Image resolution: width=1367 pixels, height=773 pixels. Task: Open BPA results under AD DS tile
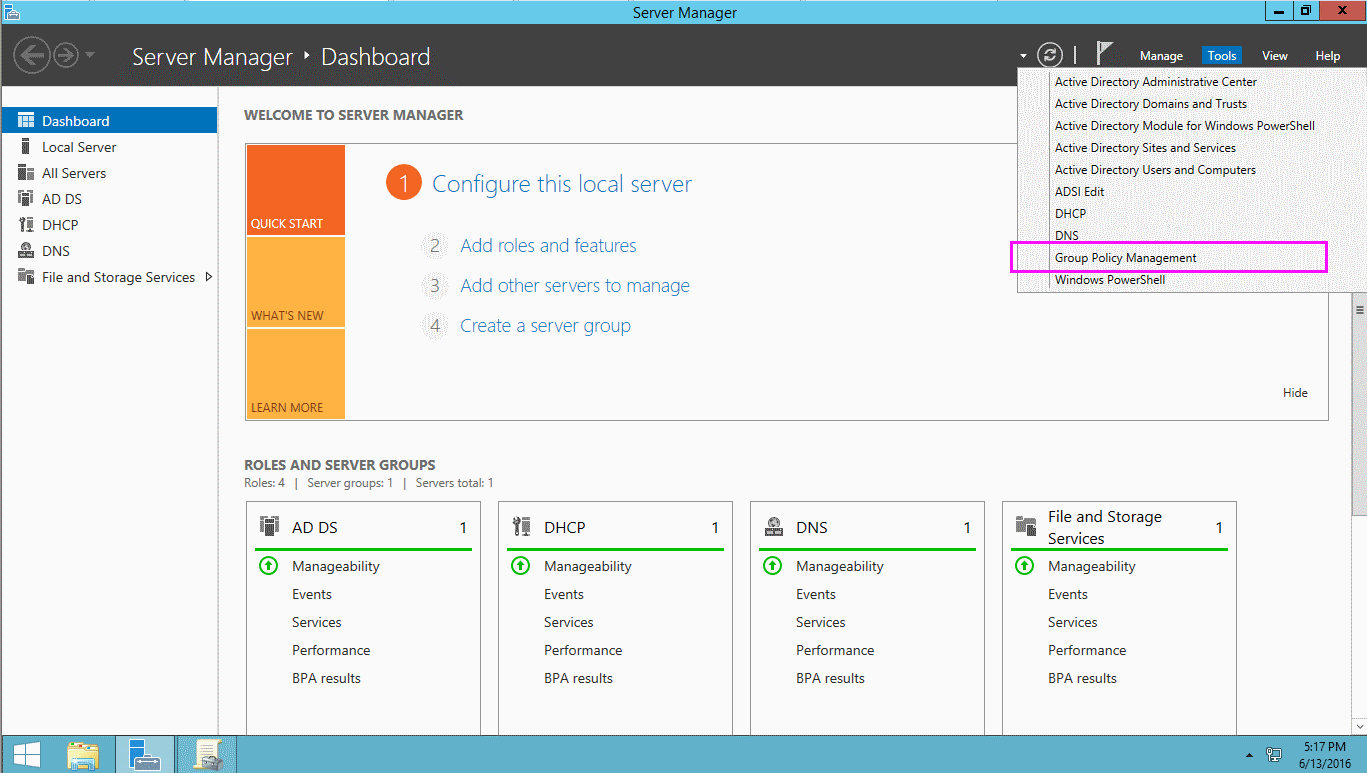pyautogui.click(x=326, y=678)
